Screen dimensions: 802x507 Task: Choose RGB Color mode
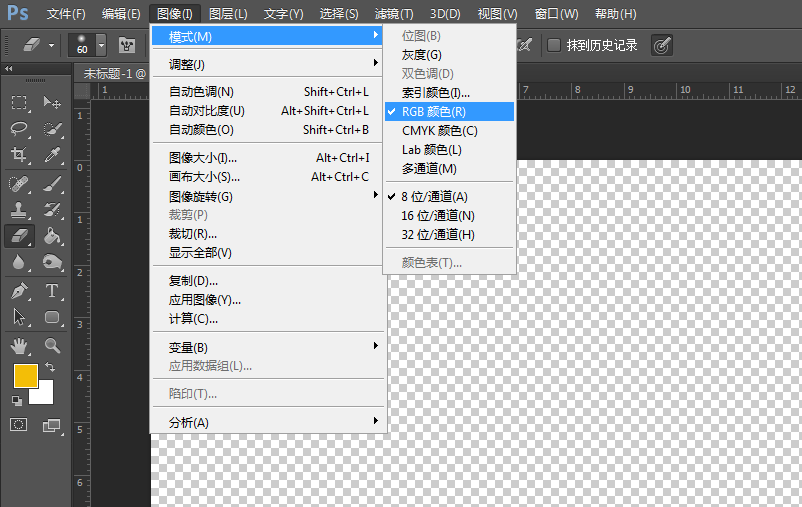pyautogui.click(x=449, y=112)
